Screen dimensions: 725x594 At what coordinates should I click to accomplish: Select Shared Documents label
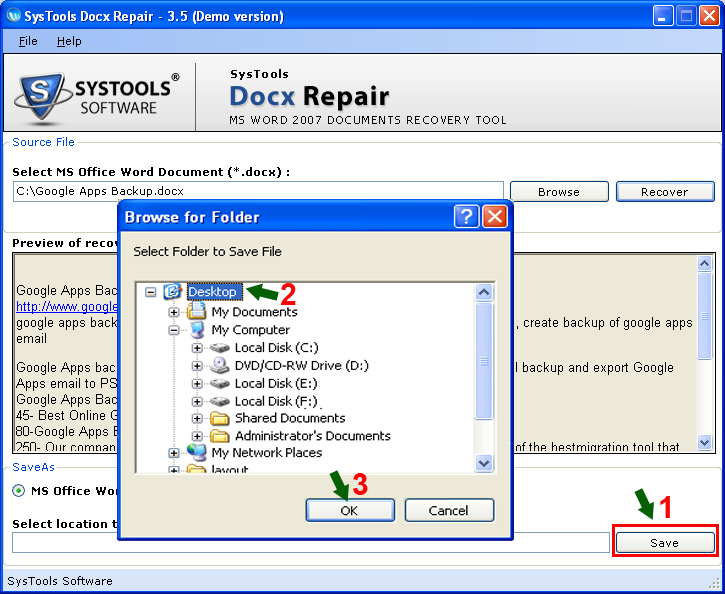click(290, 418)
